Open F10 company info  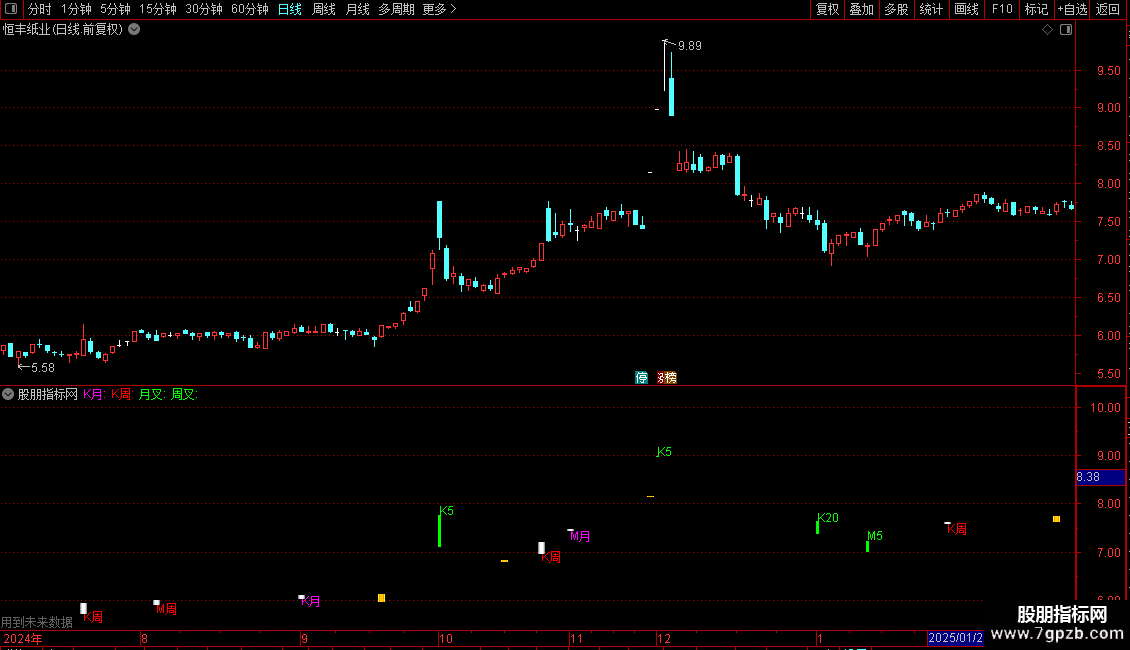point(1002,9)
